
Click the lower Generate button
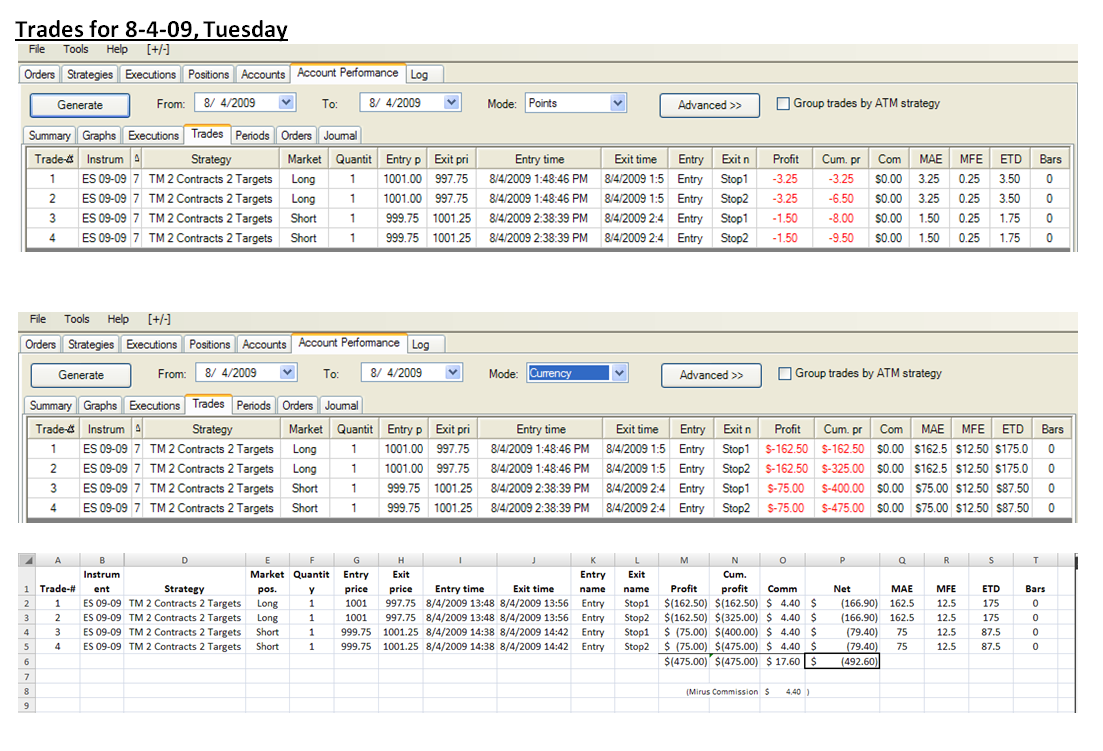(81, 375)
